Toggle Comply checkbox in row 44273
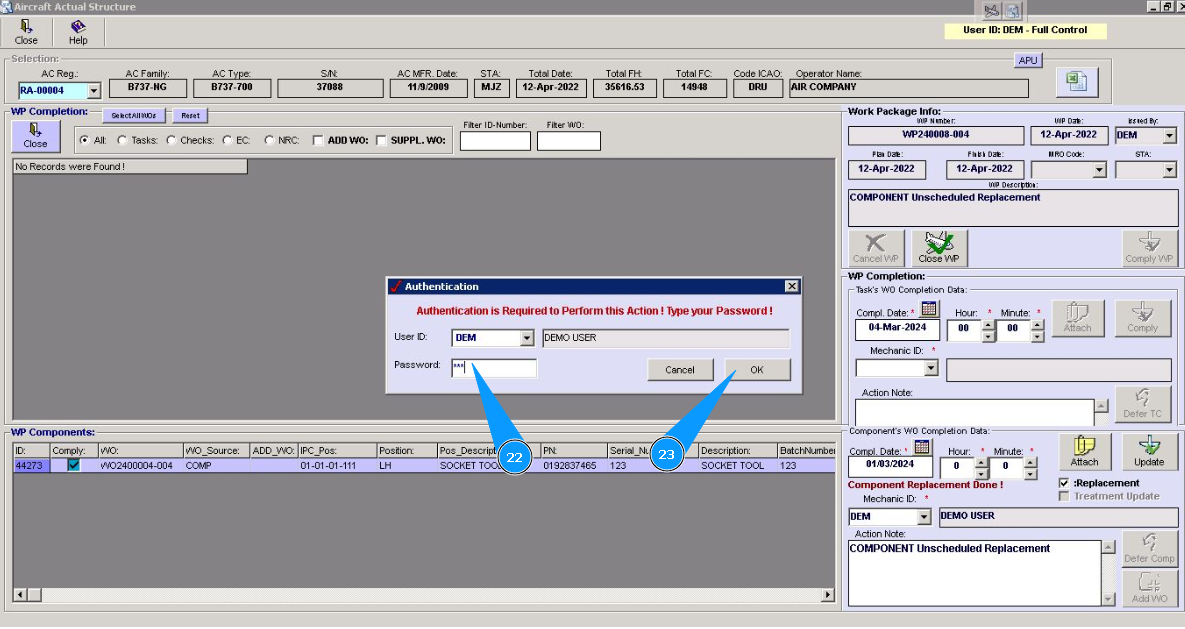Viewport: 1185px width, 629px height. click(73, 466)
